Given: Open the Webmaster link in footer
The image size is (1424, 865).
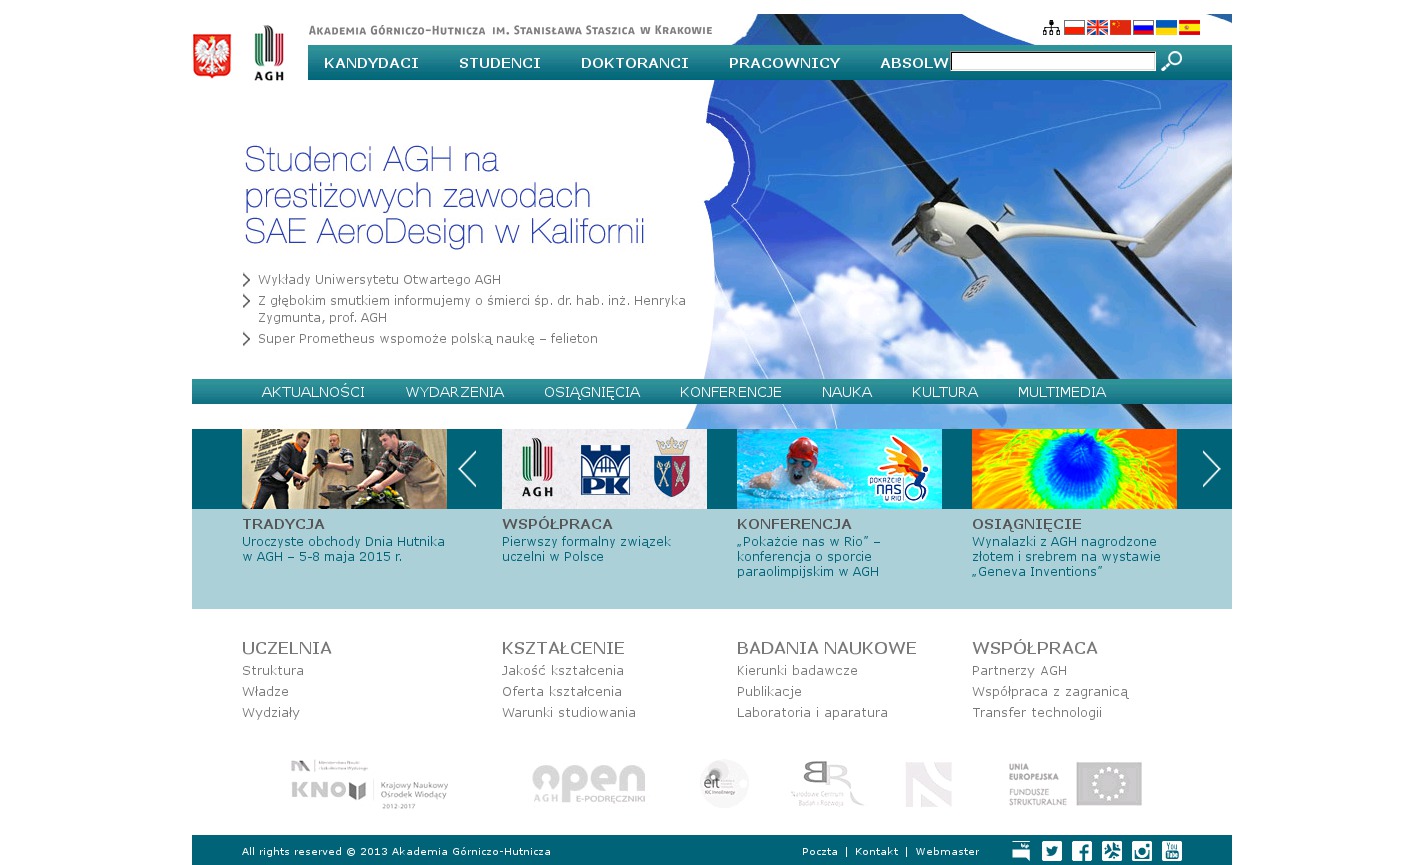Looking at the screenshot, I should pyautogui.click(x=947, y=852).
